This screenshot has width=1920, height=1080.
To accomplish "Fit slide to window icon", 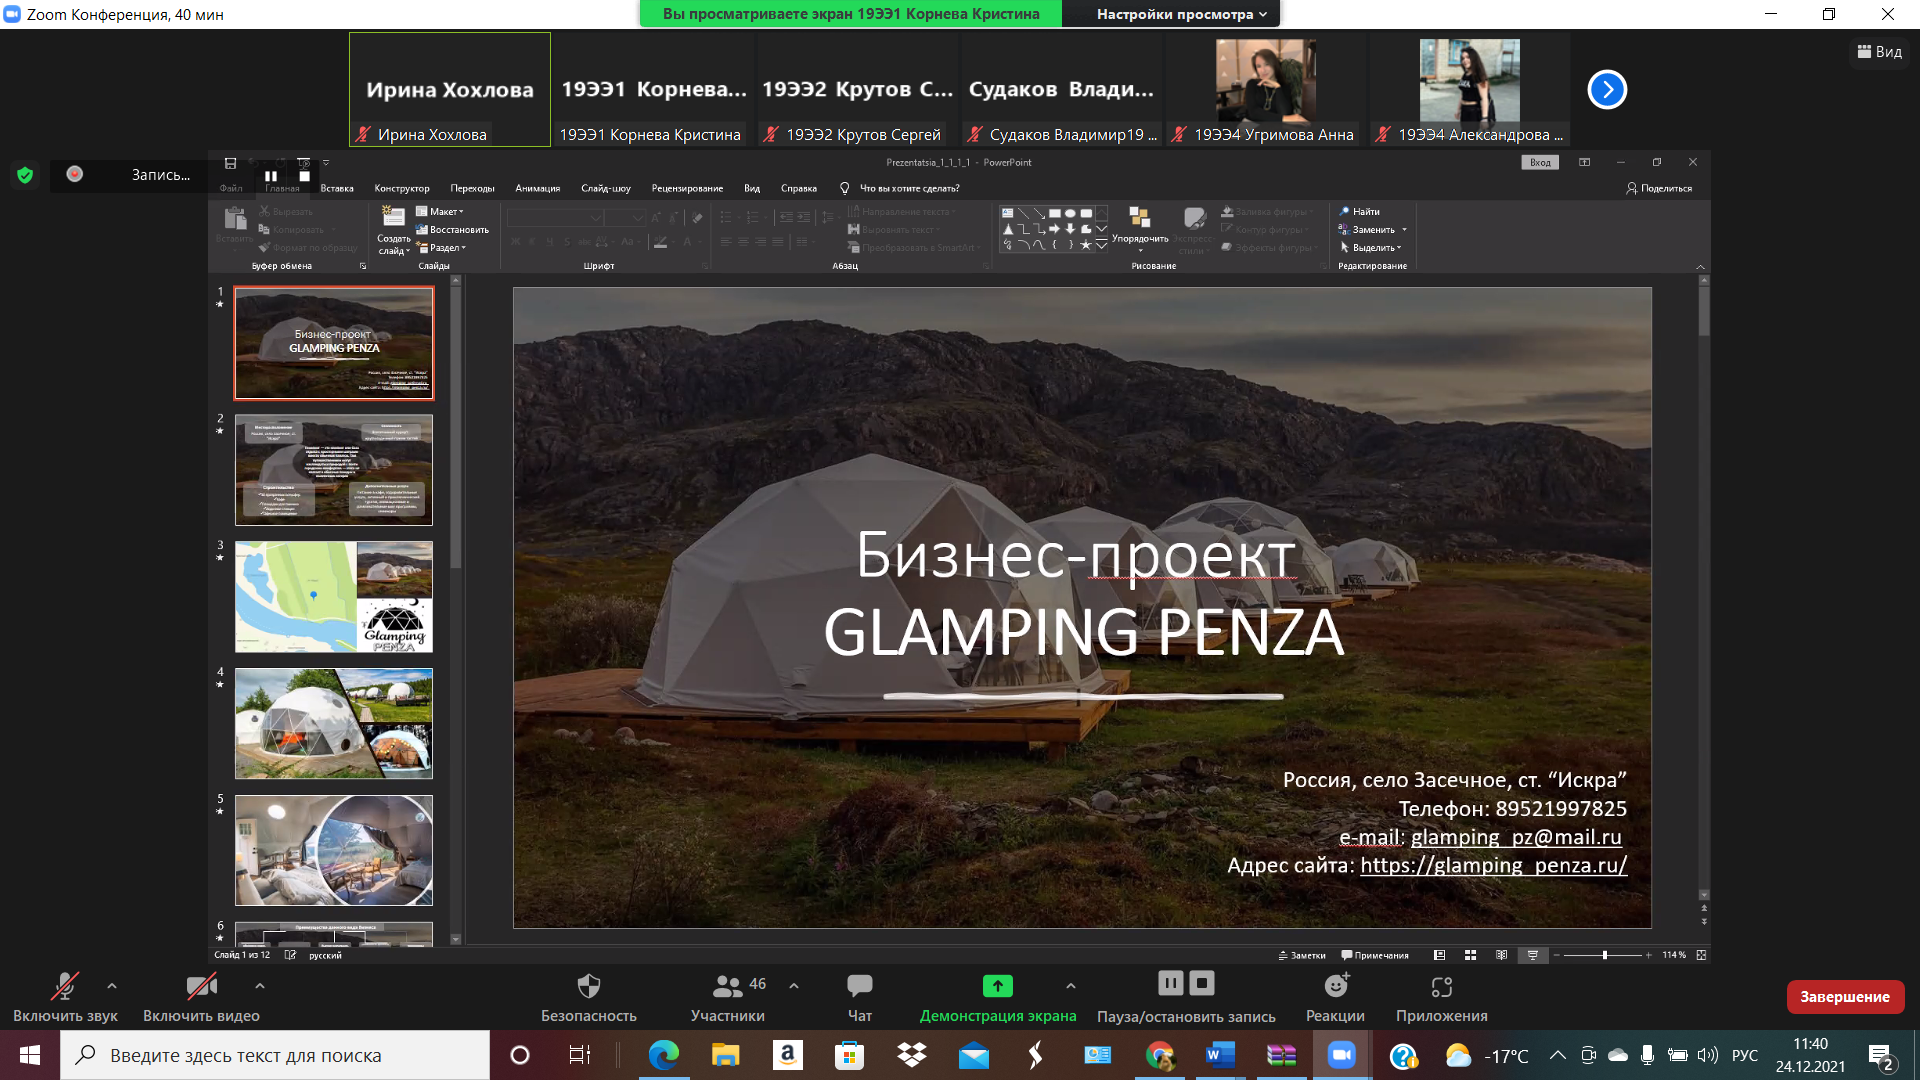I will click(1701, 955).
